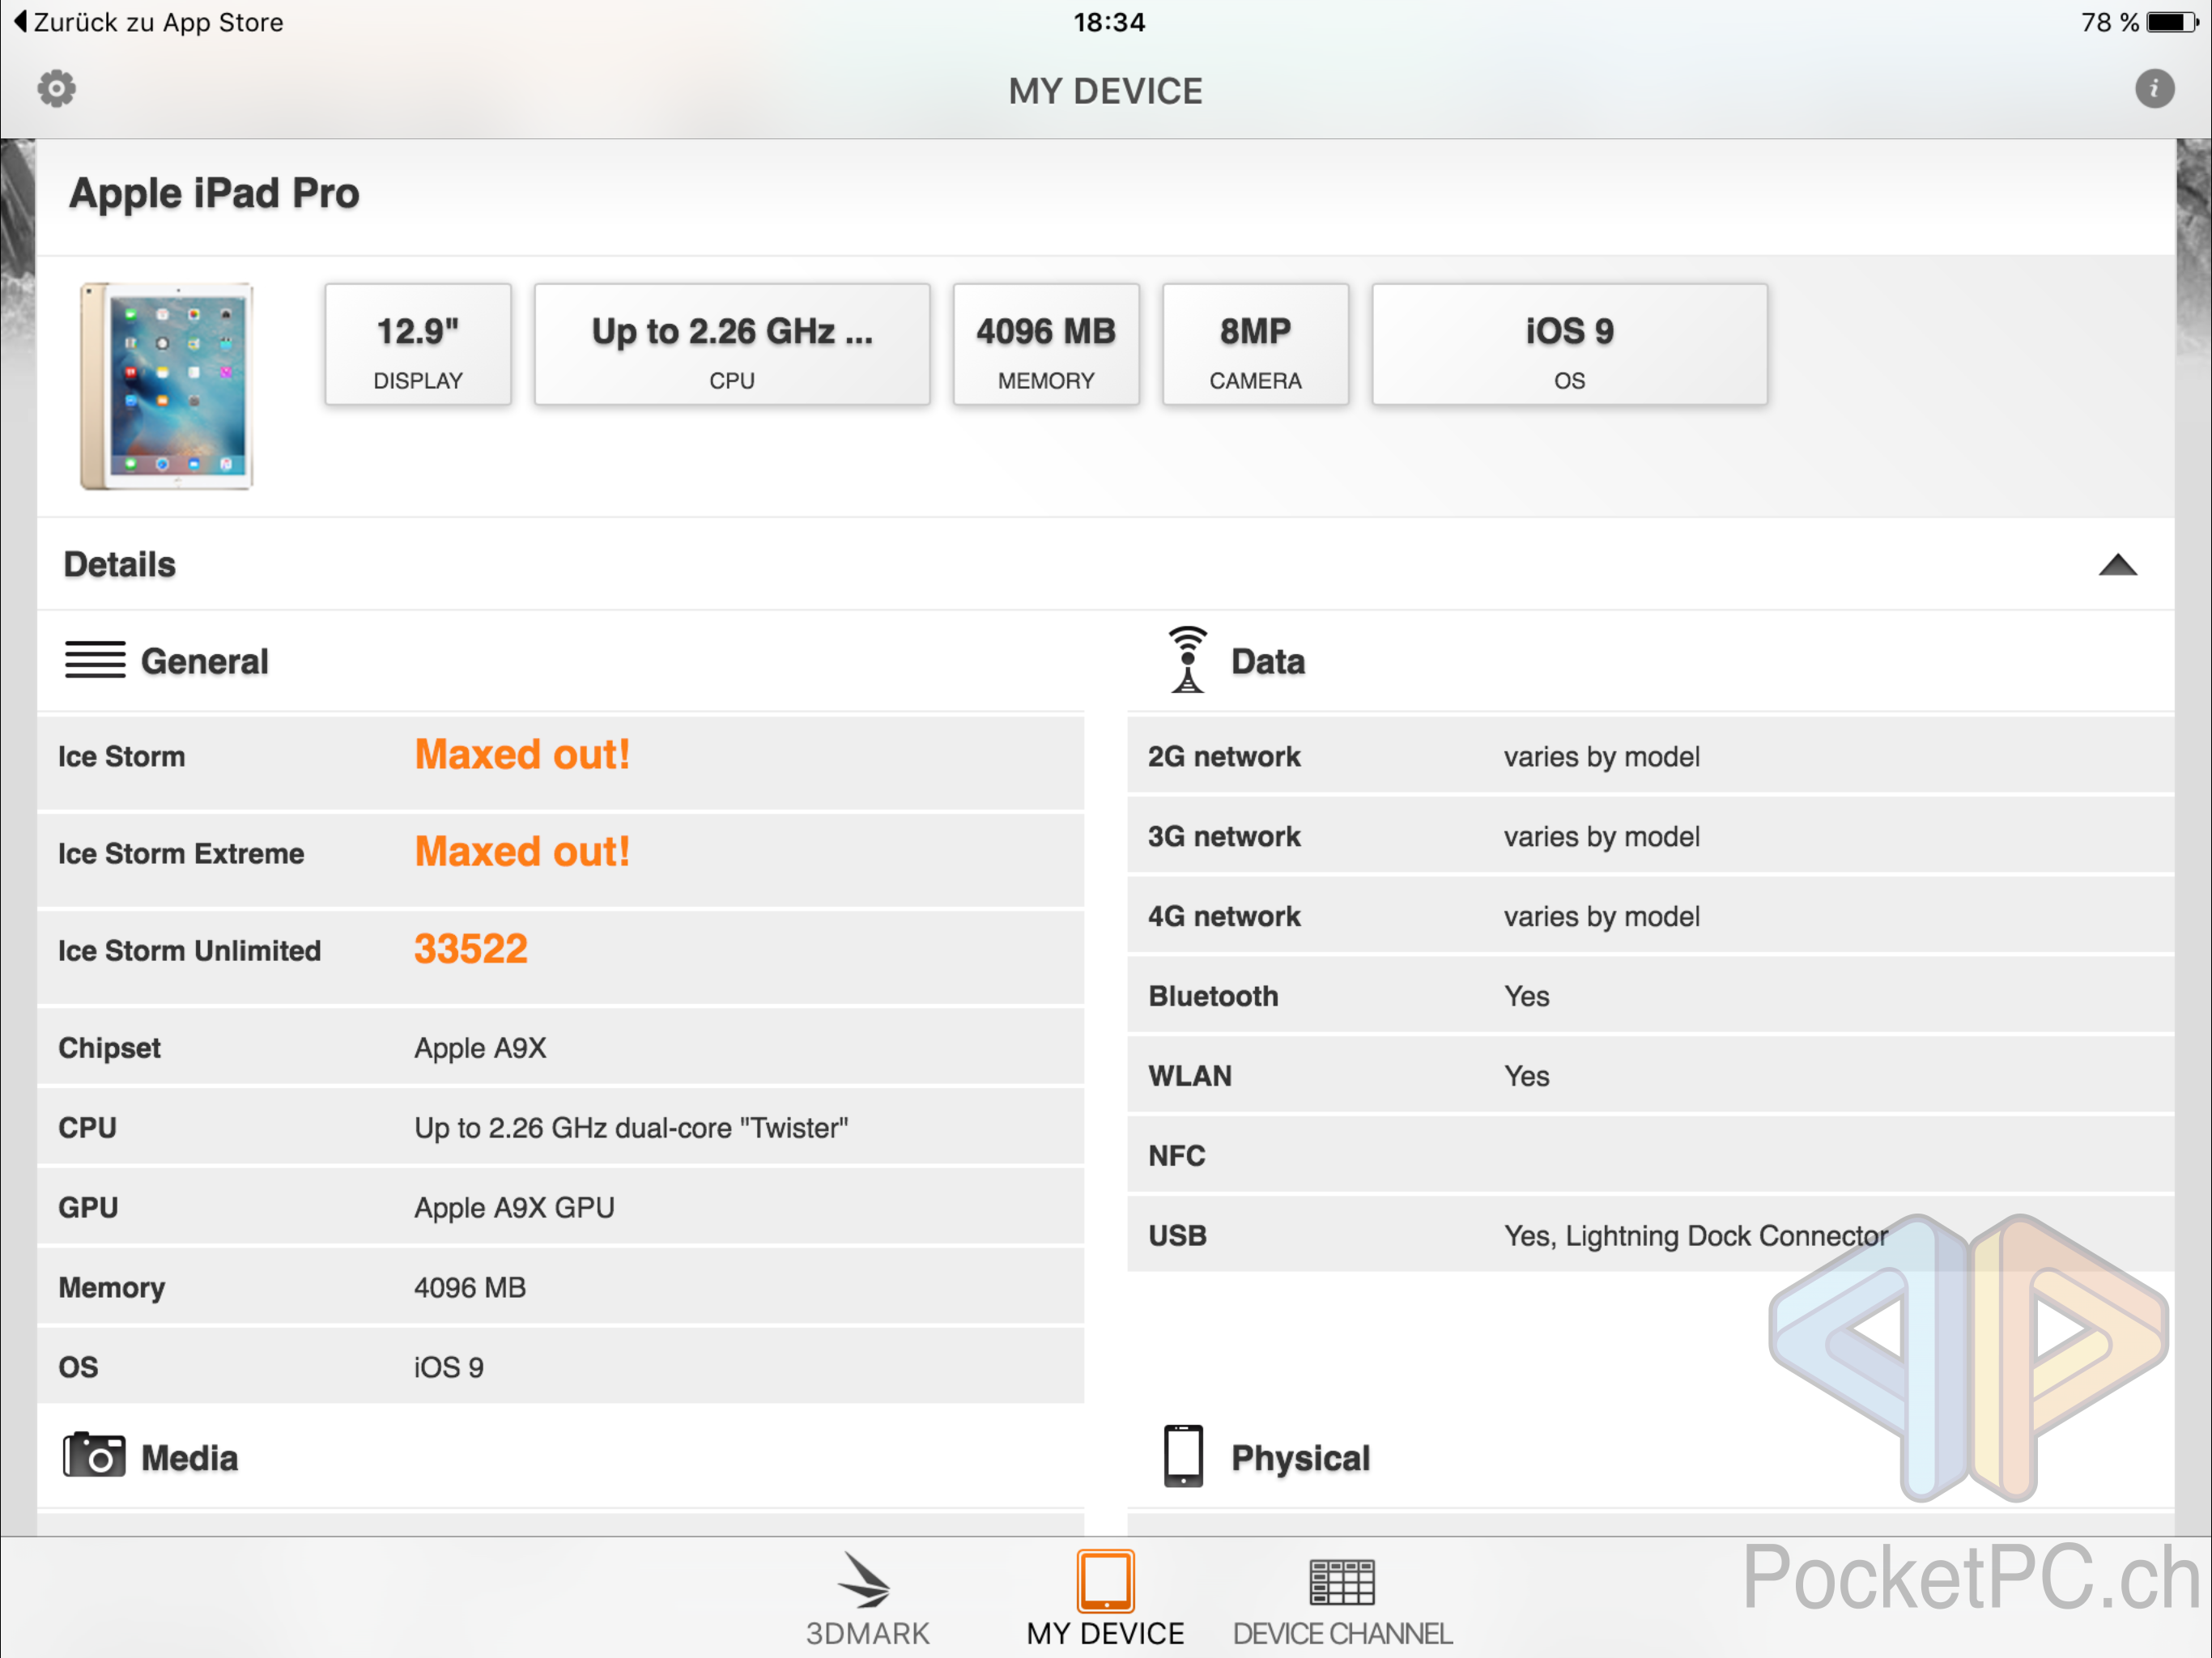The image size is (2212, 1658).
Task: Tap the USB Lightning Dock Connector value
Action: (1696, 1236)
